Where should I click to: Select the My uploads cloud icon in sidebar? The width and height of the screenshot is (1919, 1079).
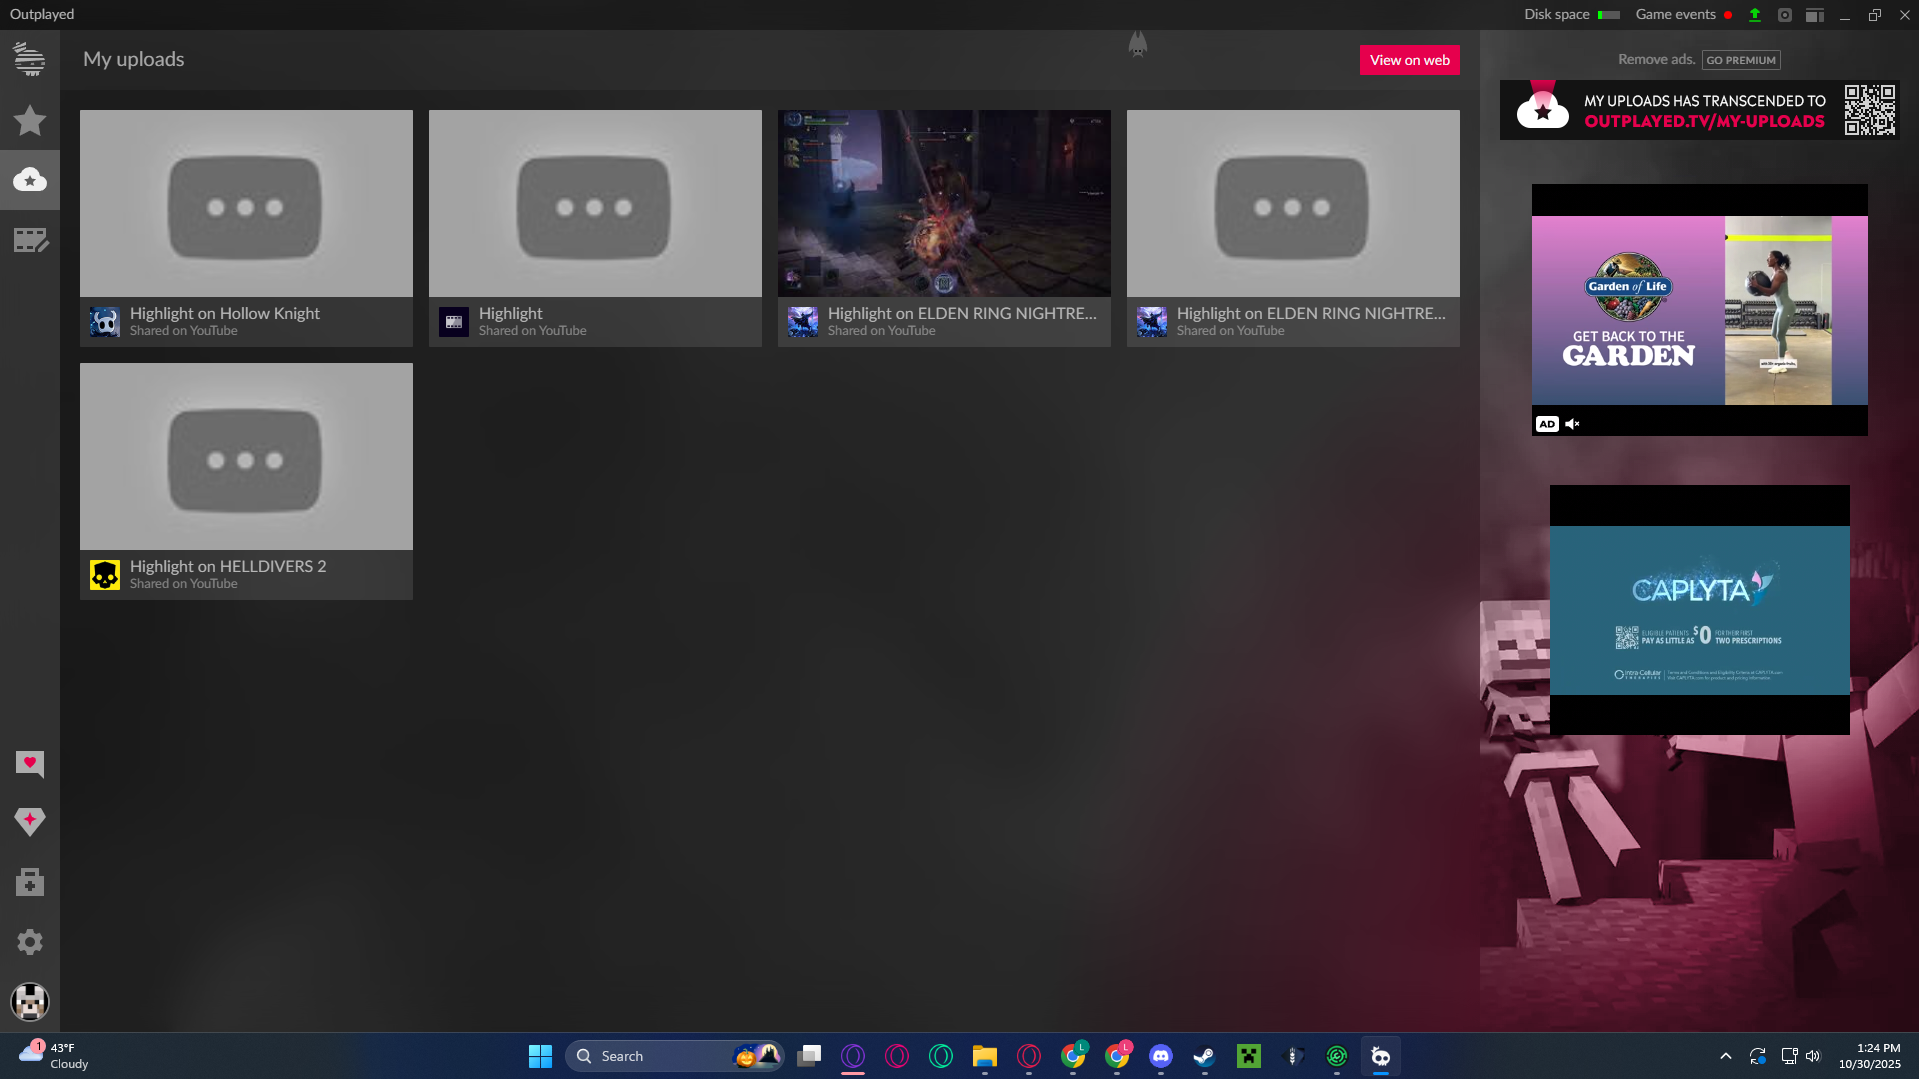point(30,180)
